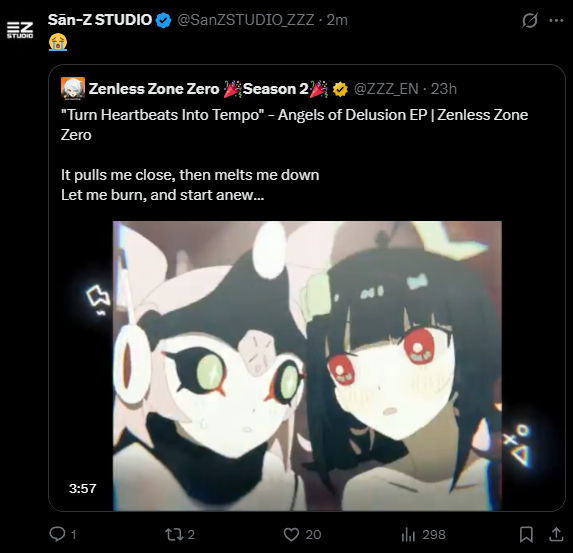View post analytics bar chart icon

pyautogui.click(x=409, y=535)
